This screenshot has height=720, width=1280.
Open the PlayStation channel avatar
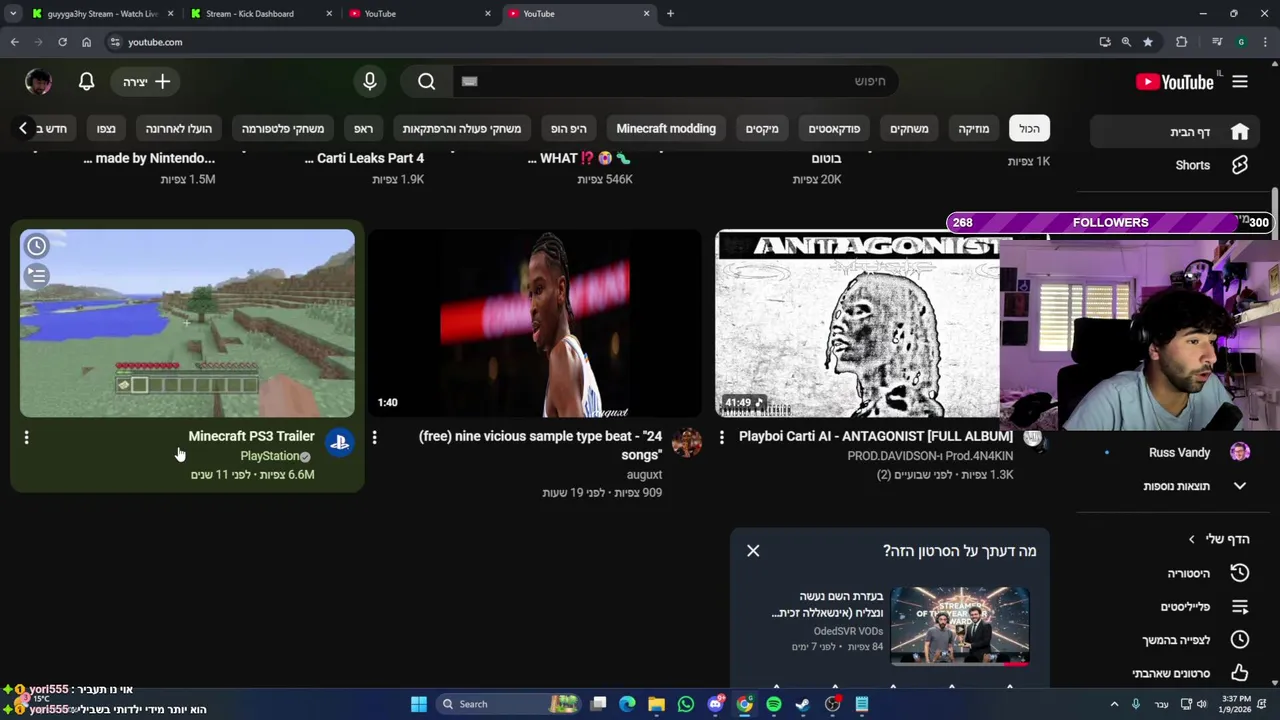pos(340,442)
